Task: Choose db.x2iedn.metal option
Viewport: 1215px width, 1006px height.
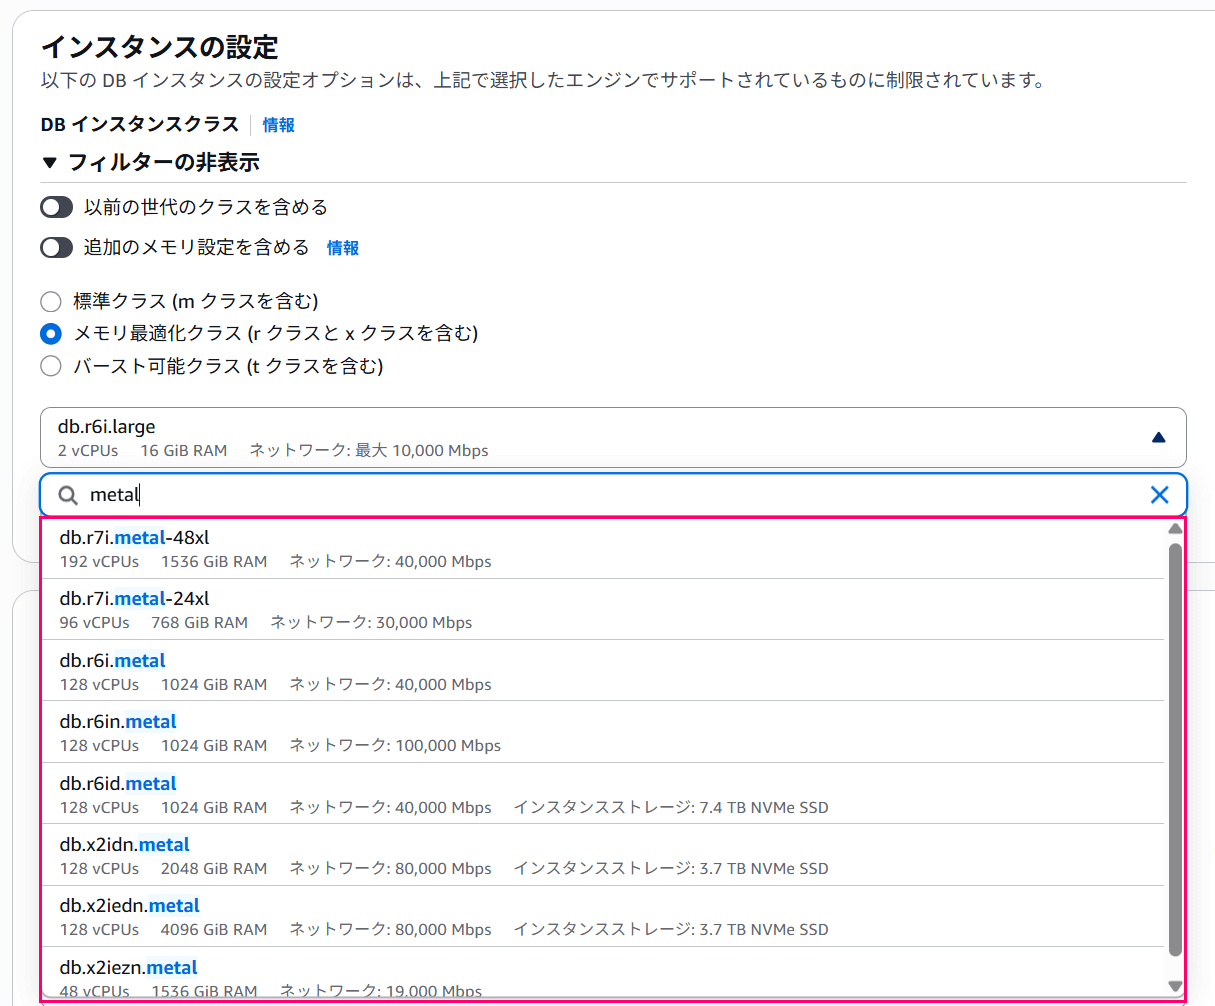Action: pos(602,916)
